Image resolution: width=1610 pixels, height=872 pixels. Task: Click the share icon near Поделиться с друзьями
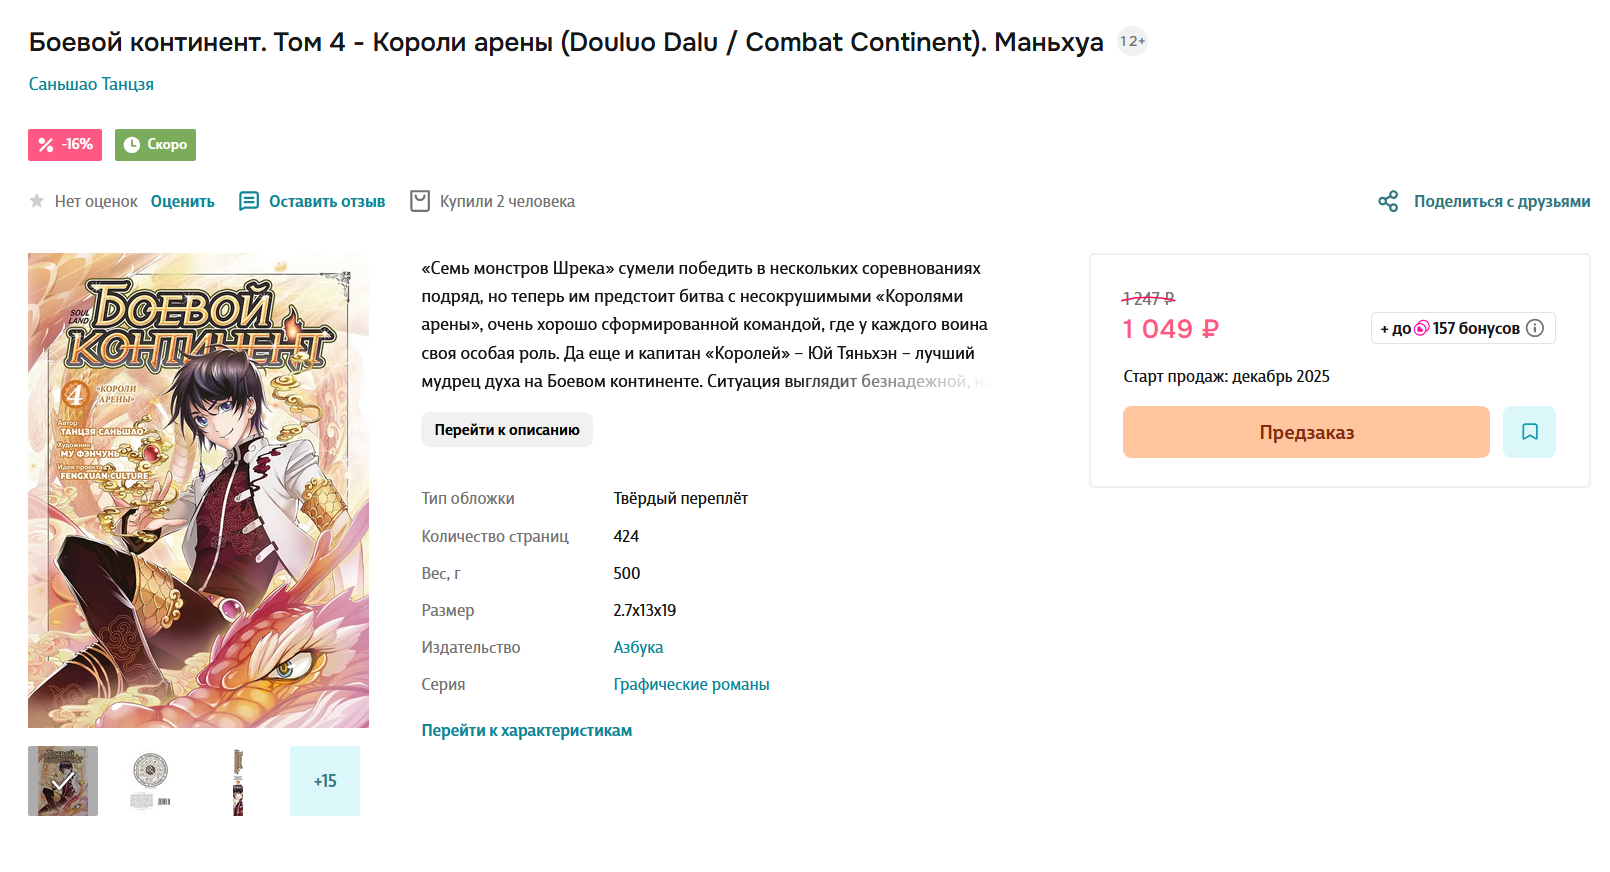coord(1388,201)
